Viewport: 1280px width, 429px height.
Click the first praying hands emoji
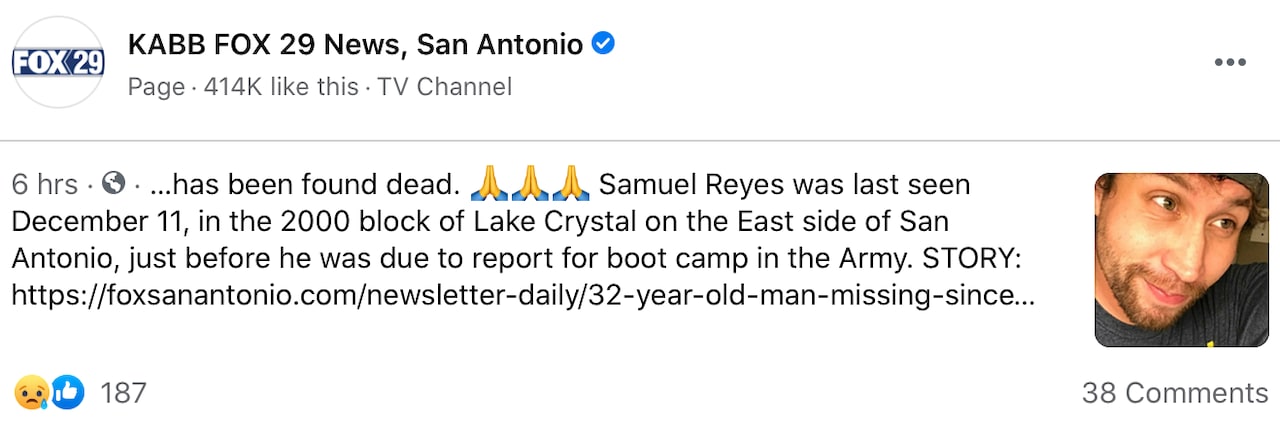click(489, 184)
